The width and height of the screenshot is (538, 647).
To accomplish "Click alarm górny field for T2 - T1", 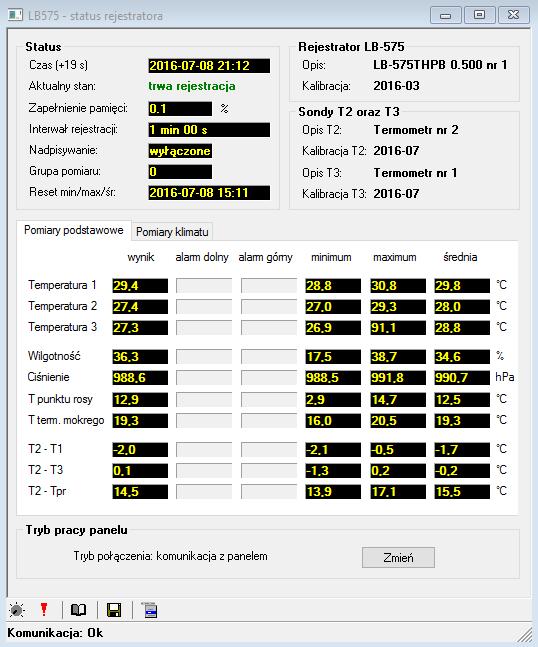I will coord(269,449).
